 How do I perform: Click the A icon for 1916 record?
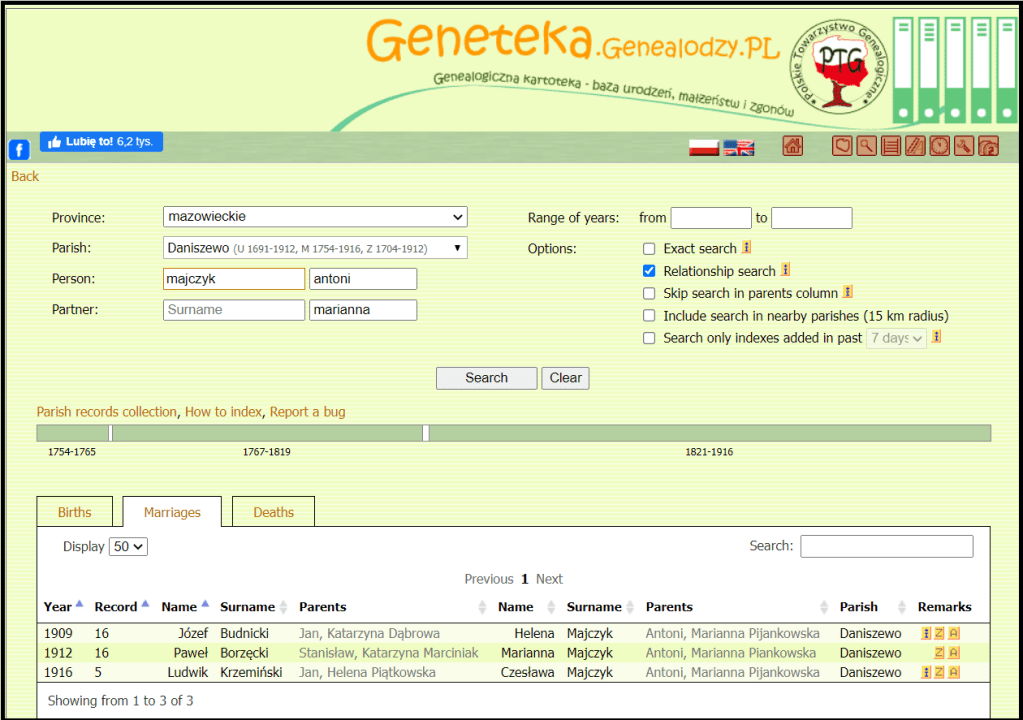(954, 672)
